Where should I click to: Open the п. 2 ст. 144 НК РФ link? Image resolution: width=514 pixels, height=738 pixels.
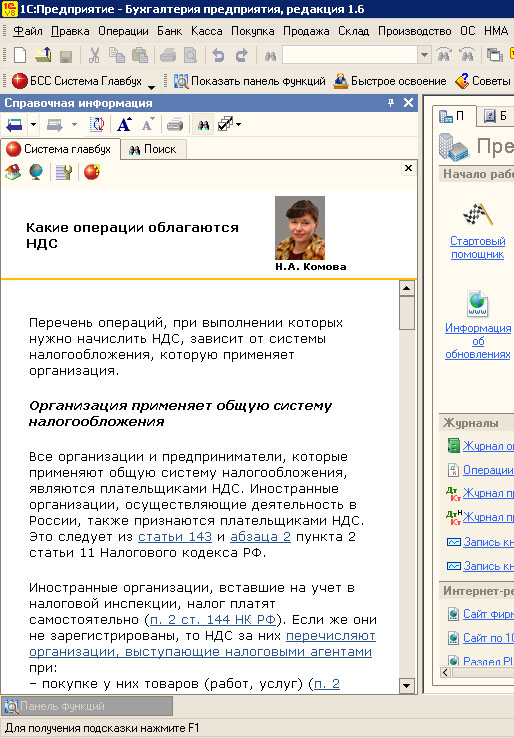(212, 619)
